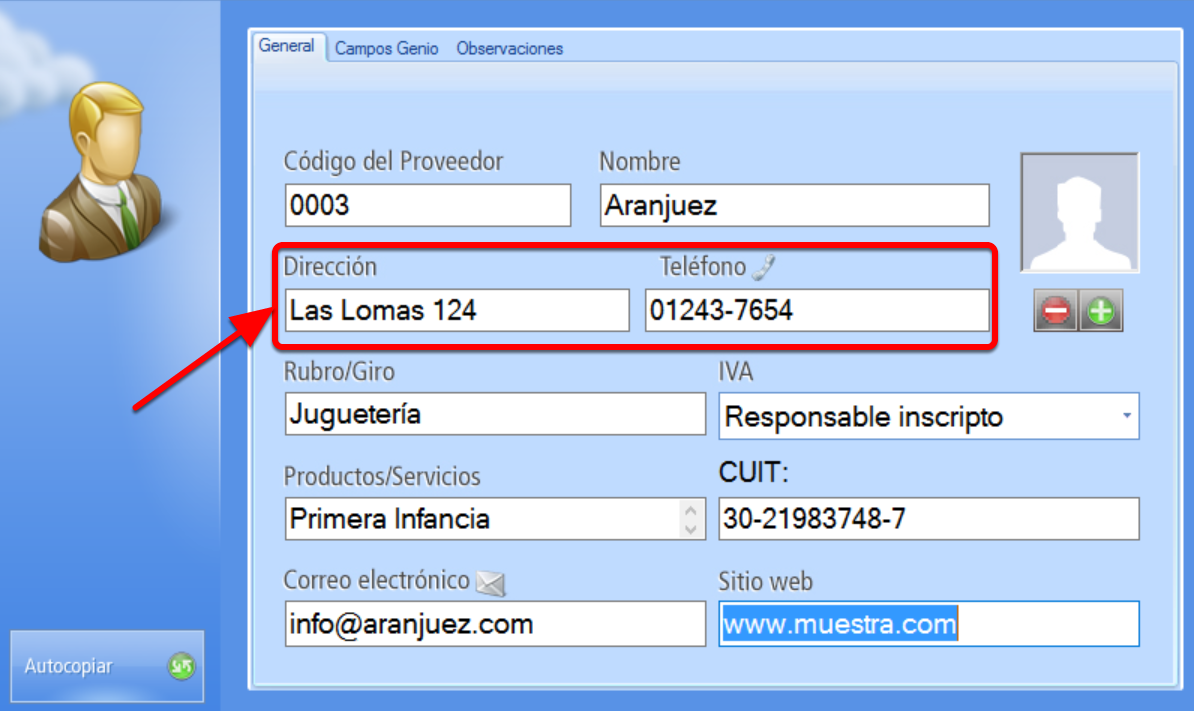
Task: Click down arrow in Productos/Servicios field
Action: 691,528
